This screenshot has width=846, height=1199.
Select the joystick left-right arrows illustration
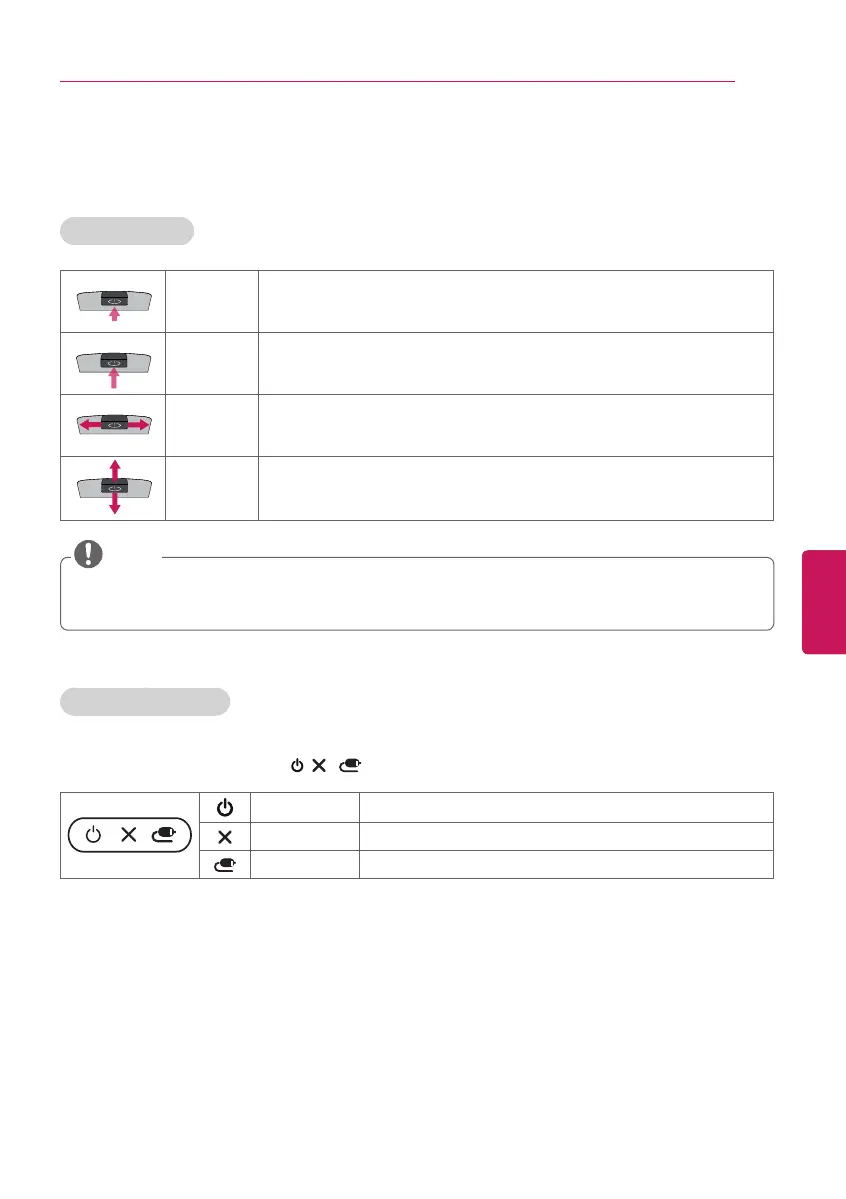coord(114,424)
